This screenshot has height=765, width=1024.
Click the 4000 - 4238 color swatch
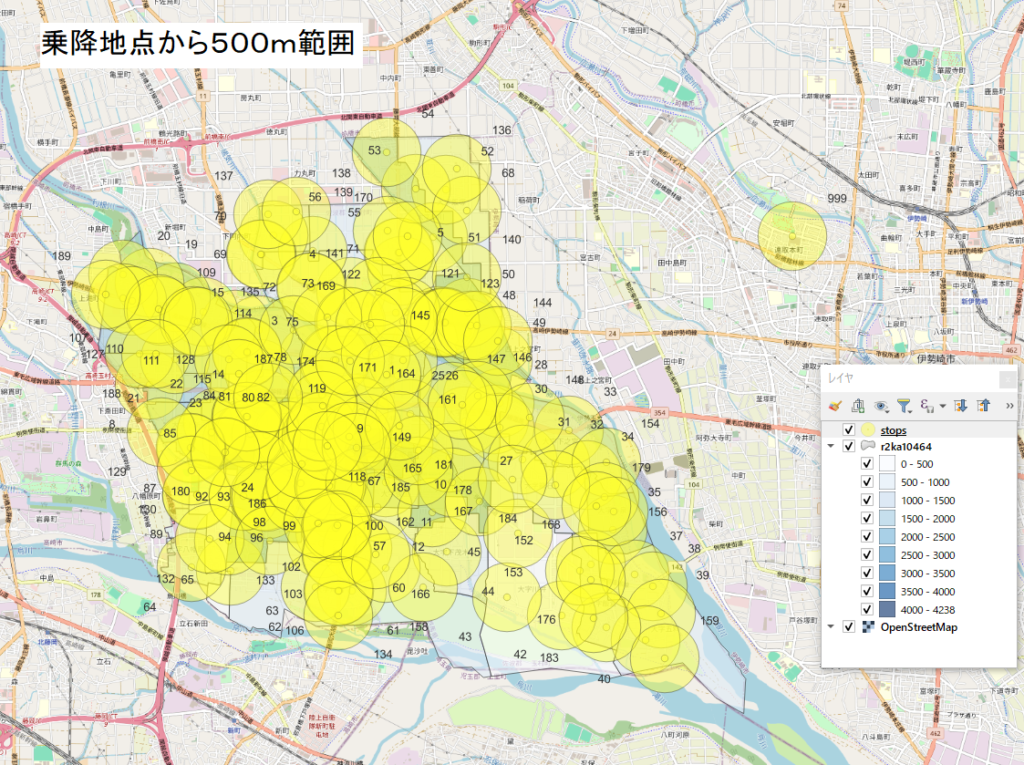click(887, 609)
